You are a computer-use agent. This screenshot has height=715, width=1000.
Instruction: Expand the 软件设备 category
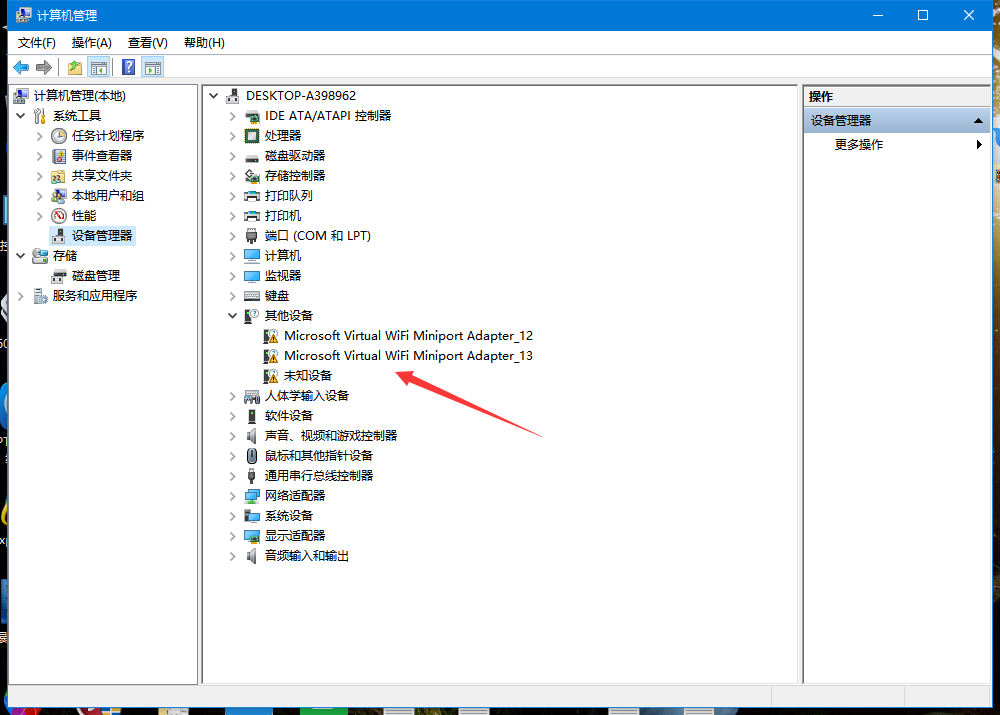[233, 416]
